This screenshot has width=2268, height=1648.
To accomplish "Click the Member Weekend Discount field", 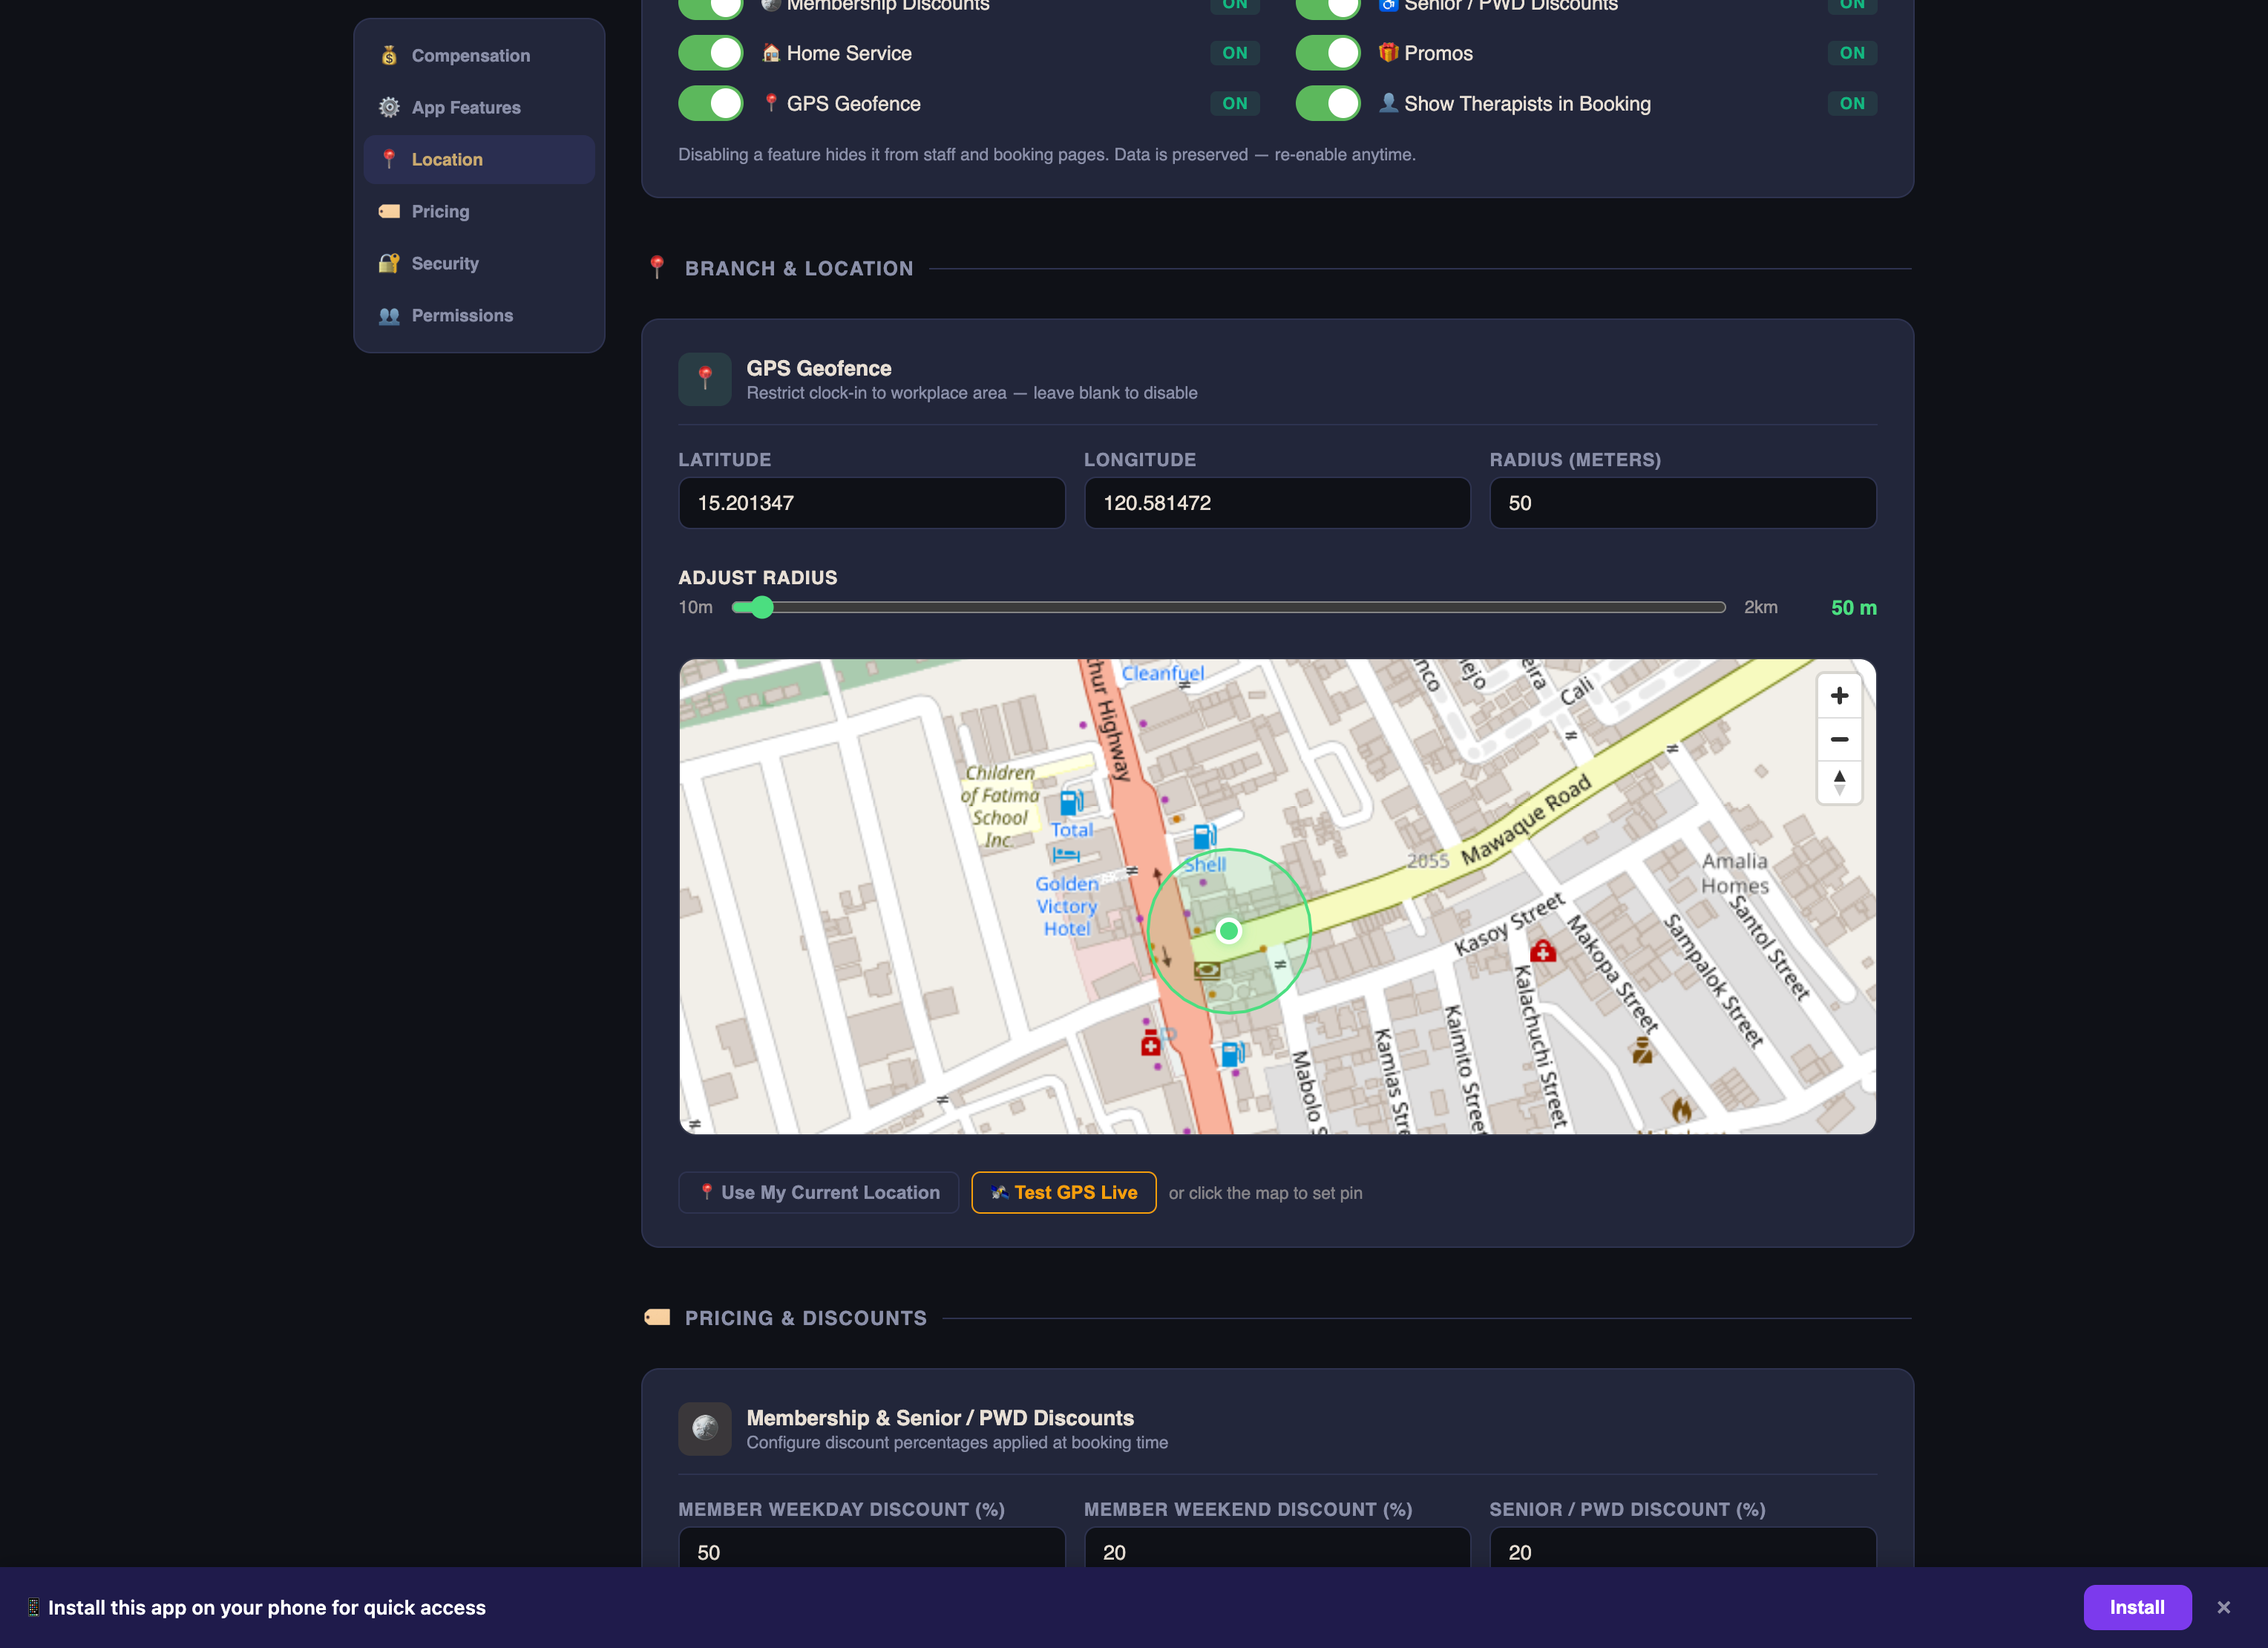I will [1277, 1548].
